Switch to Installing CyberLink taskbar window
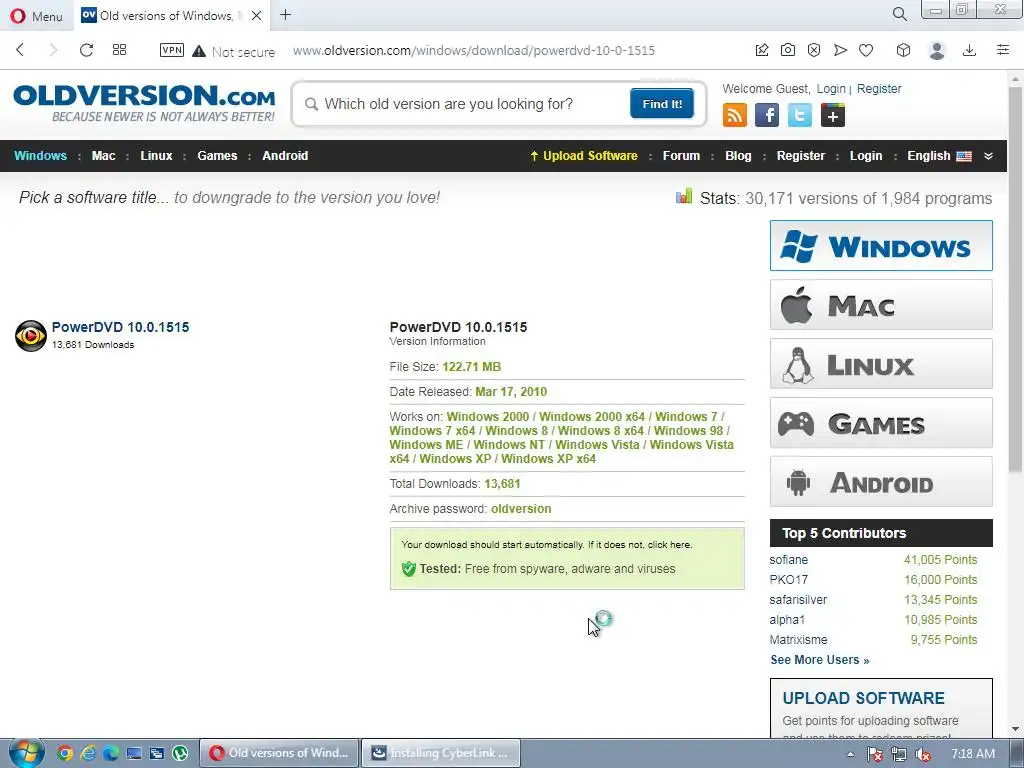Viewport: 1024px width, 768px height. click(x=441, y=753)
